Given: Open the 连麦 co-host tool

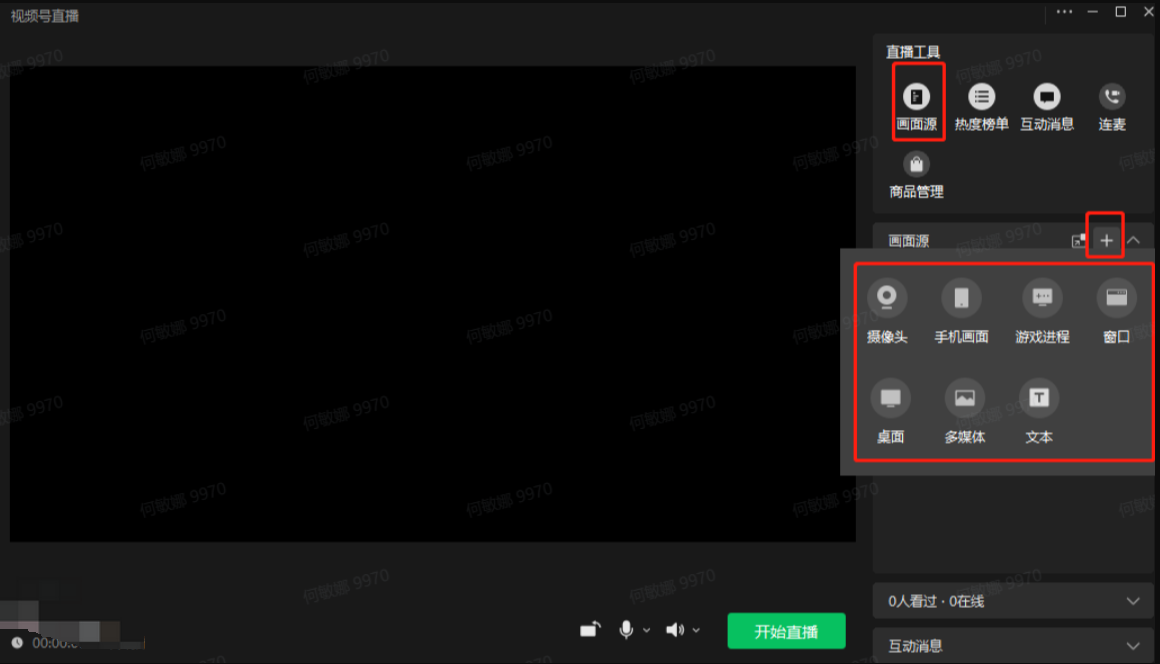Looking at the screenshot, I should [x=1112, y=105].
